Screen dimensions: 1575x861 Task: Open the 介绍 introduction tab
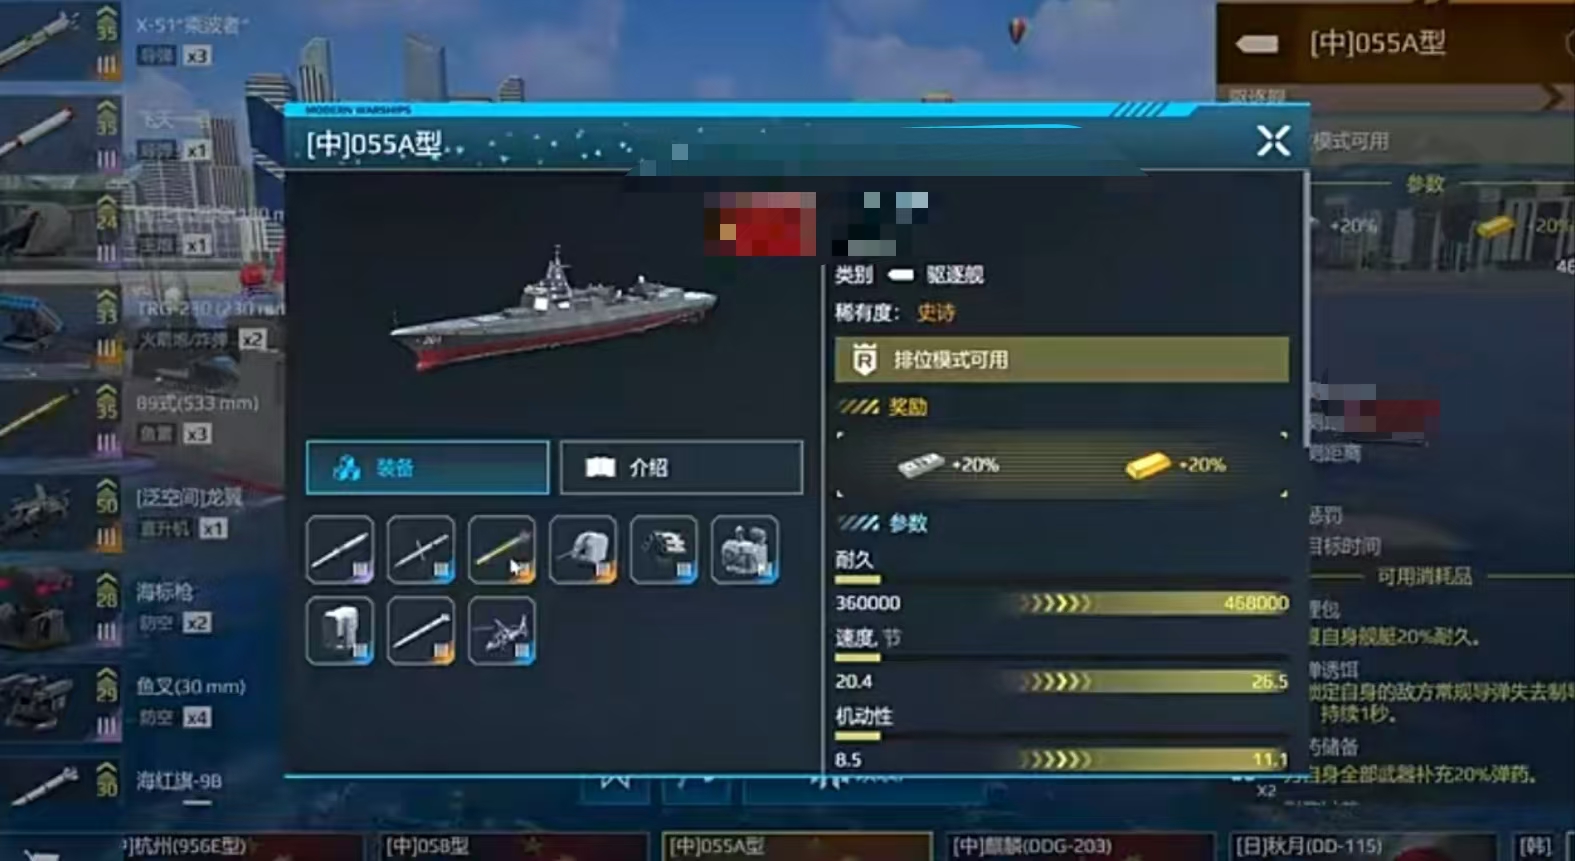coord(681,467)
